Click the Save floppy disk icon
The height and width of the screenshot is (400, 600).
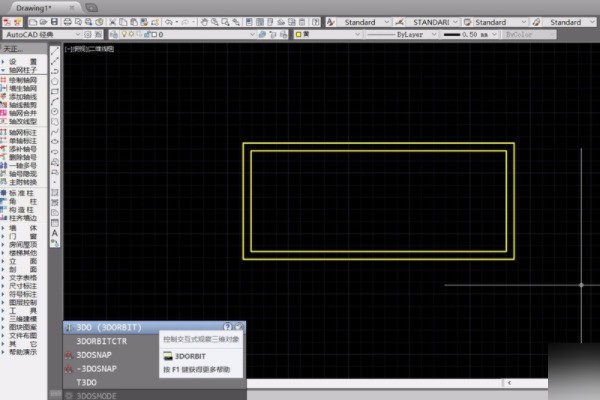(x=54, y=22)
